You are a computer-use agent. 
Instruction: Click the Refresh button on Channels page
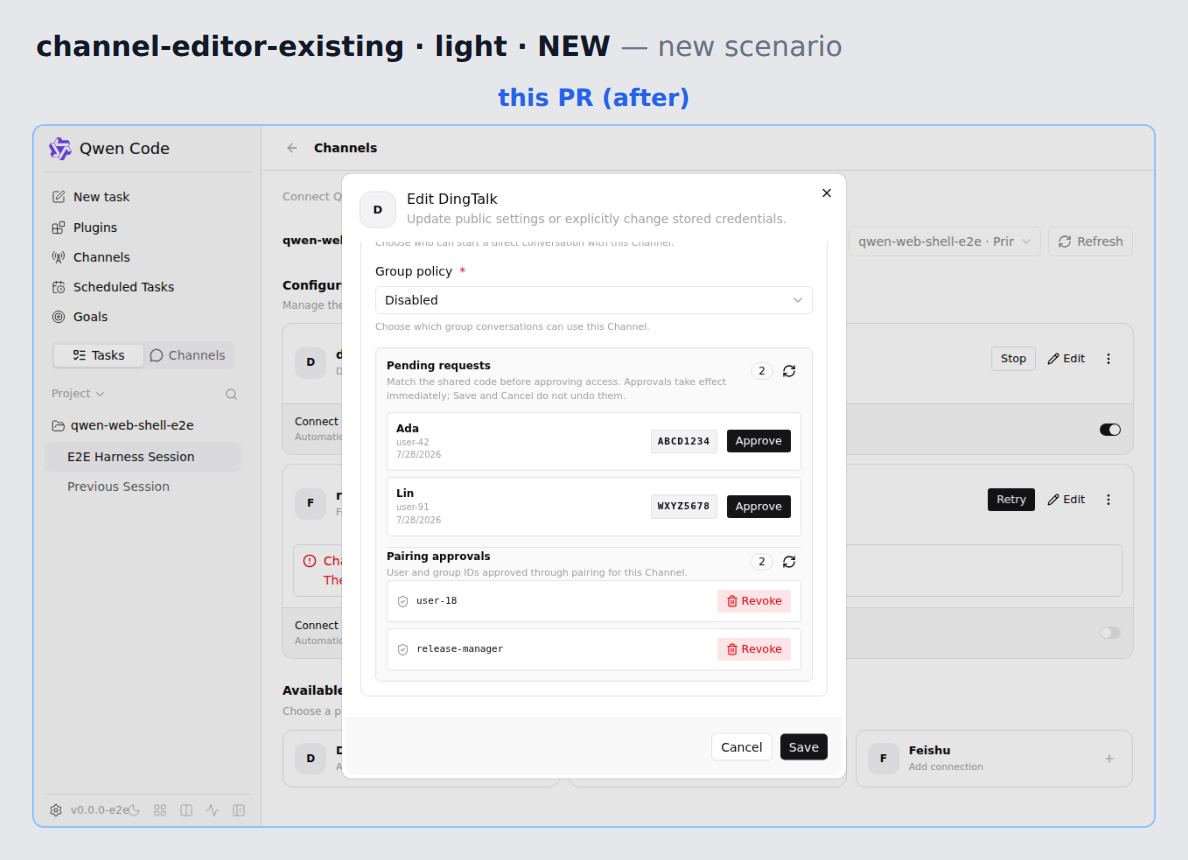point(1090,242)
